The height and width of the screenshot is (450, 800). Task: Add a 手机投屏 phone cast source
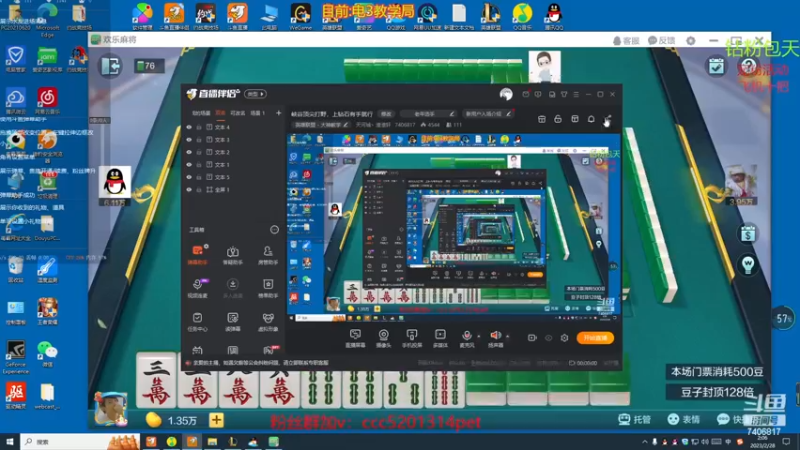pos(411,338)
